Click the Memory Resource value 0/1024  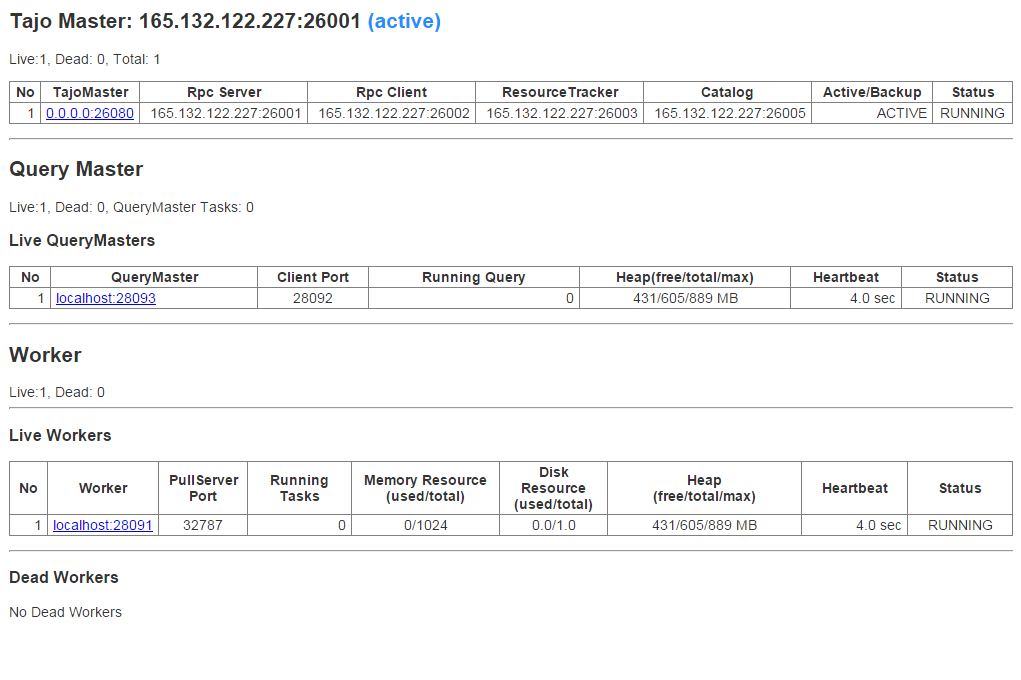pyautogui.click(x=425, y=525)
